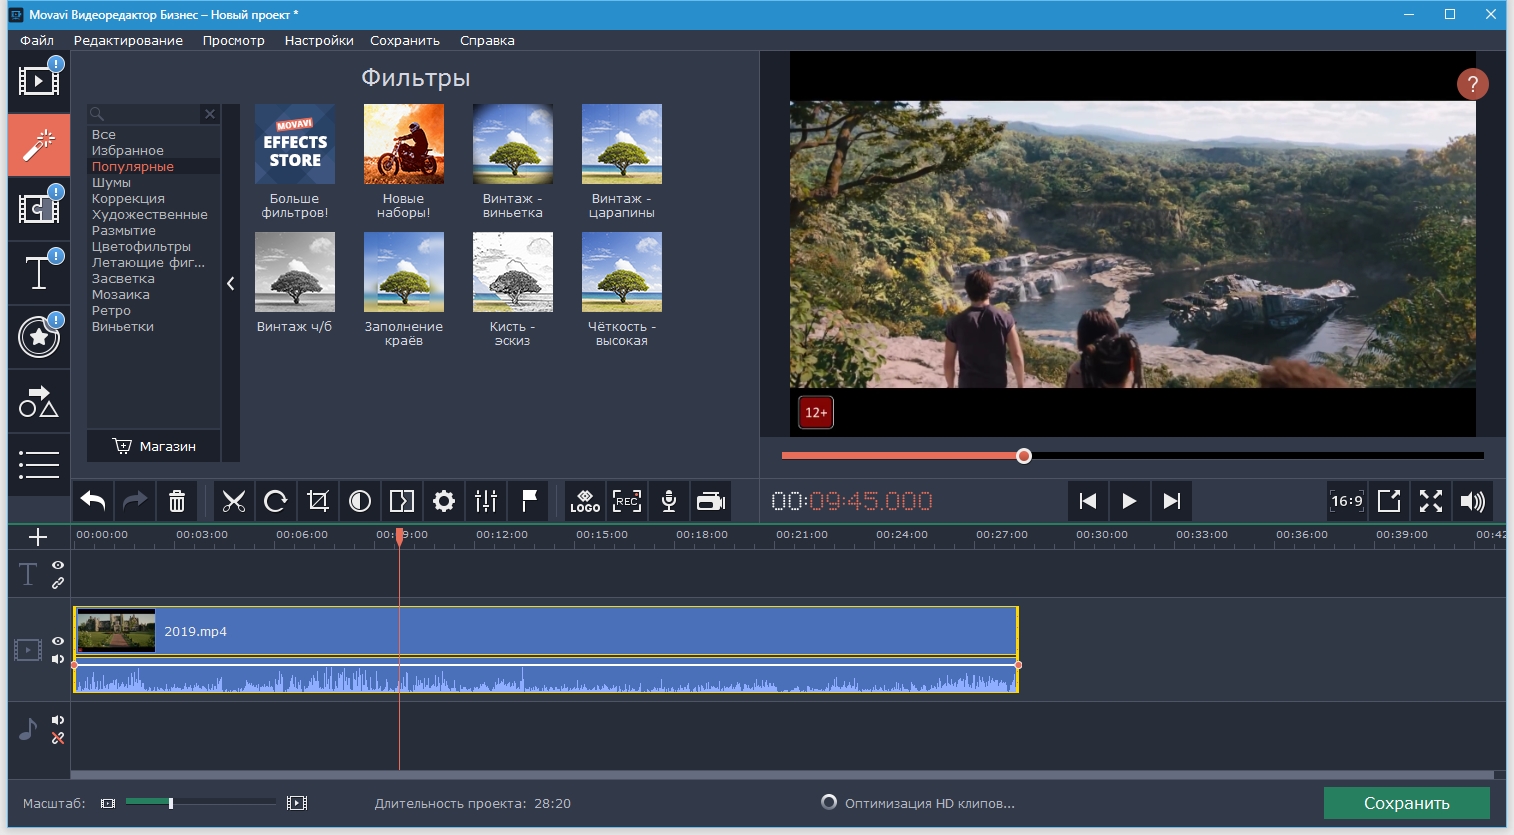Rotate the clip using rotate icon
This screenshot has height=835, width=1514.
click(x=276, y=501)
